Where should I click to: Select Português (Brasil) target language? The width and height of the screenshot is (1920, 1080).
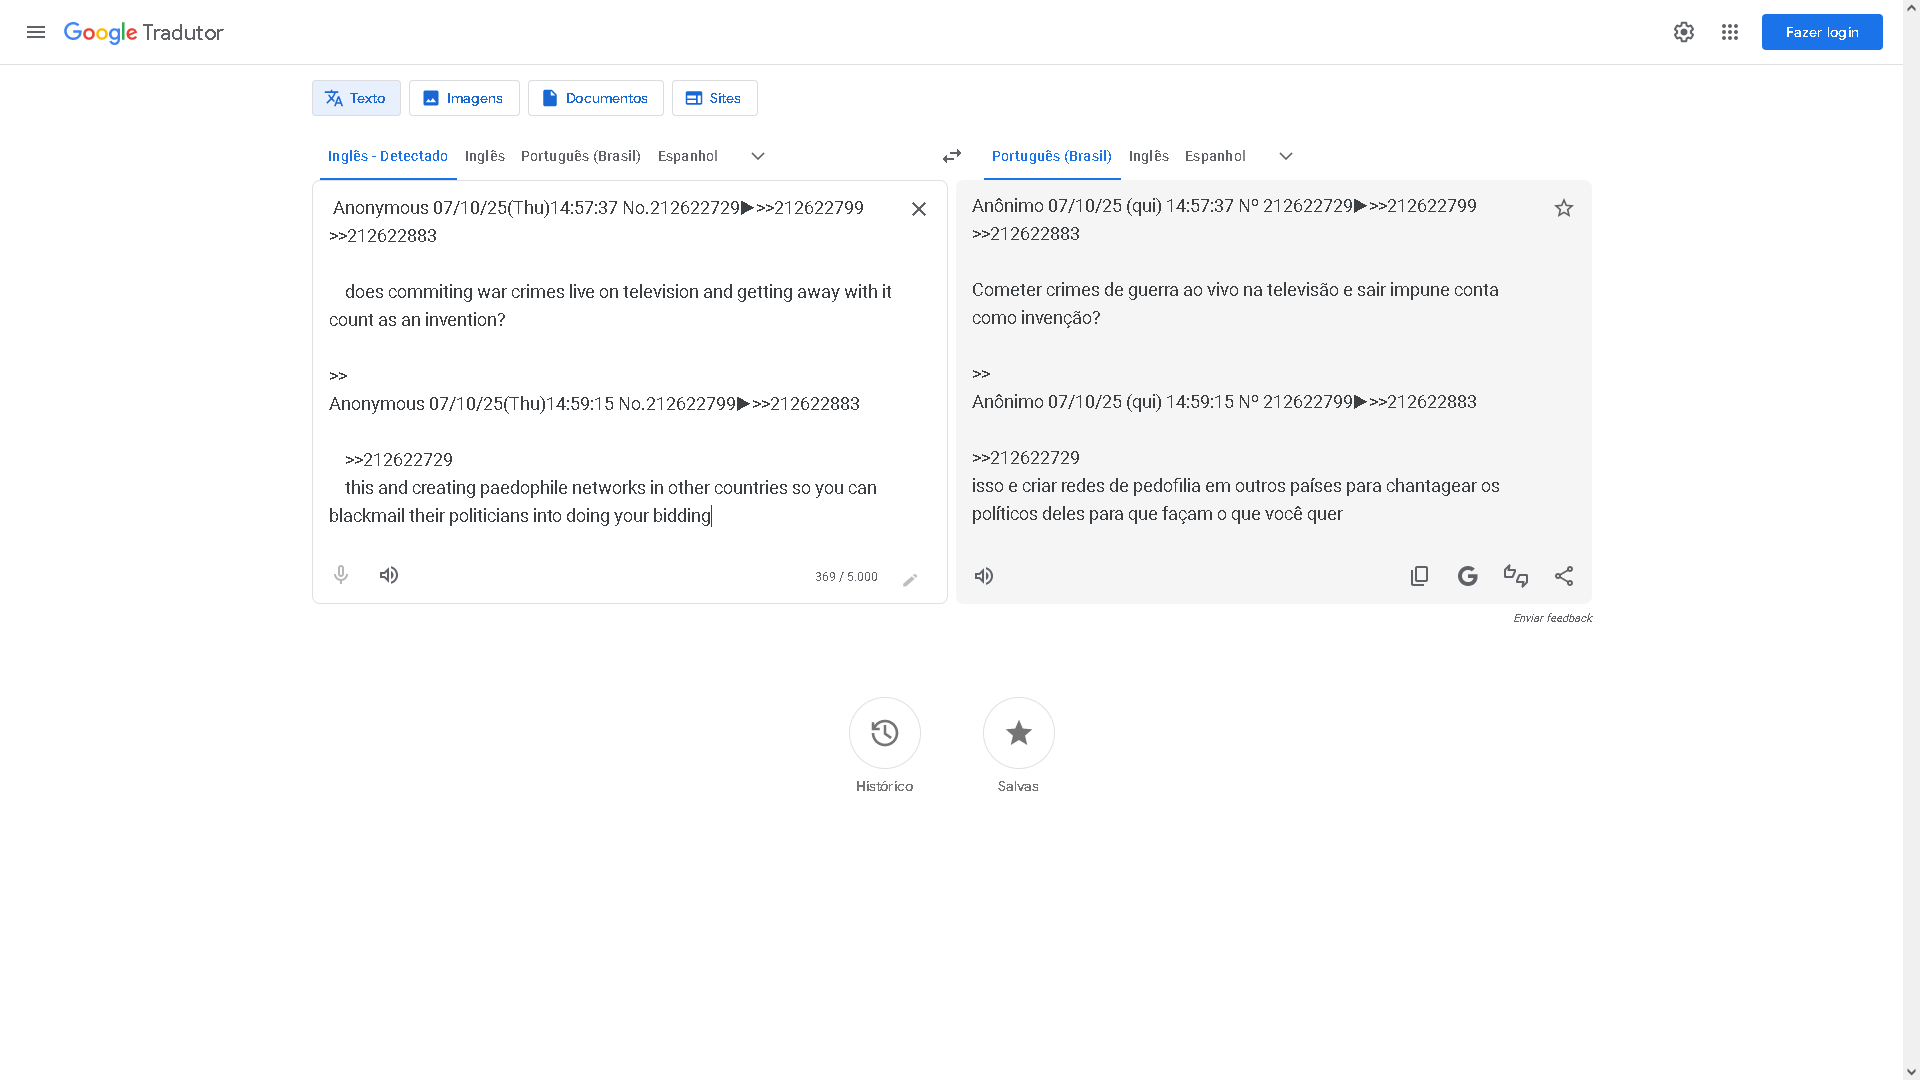tap(1052, 156)
